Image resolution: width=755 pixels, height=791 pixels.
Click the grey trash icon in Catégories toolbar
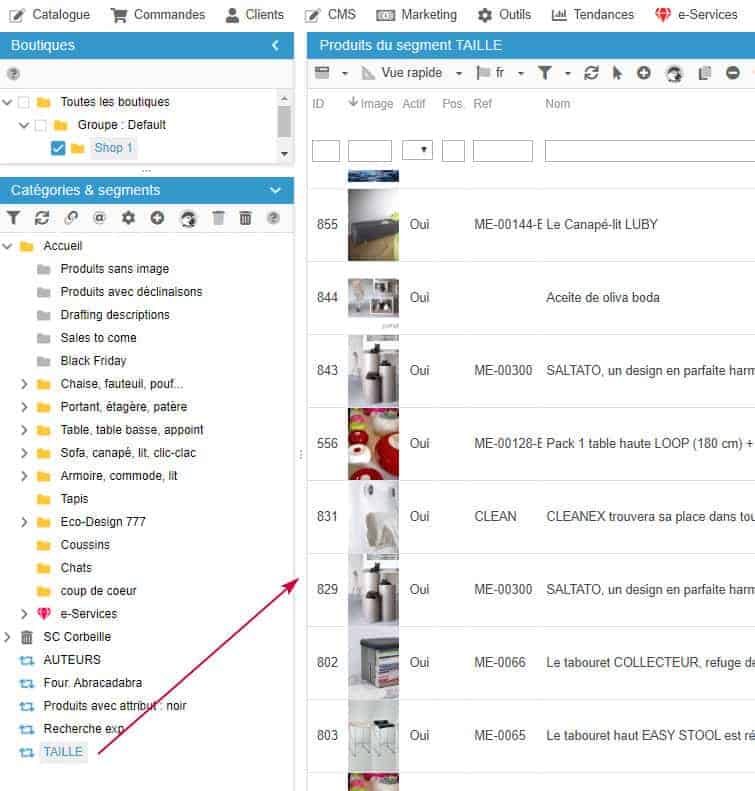[218, 218]
